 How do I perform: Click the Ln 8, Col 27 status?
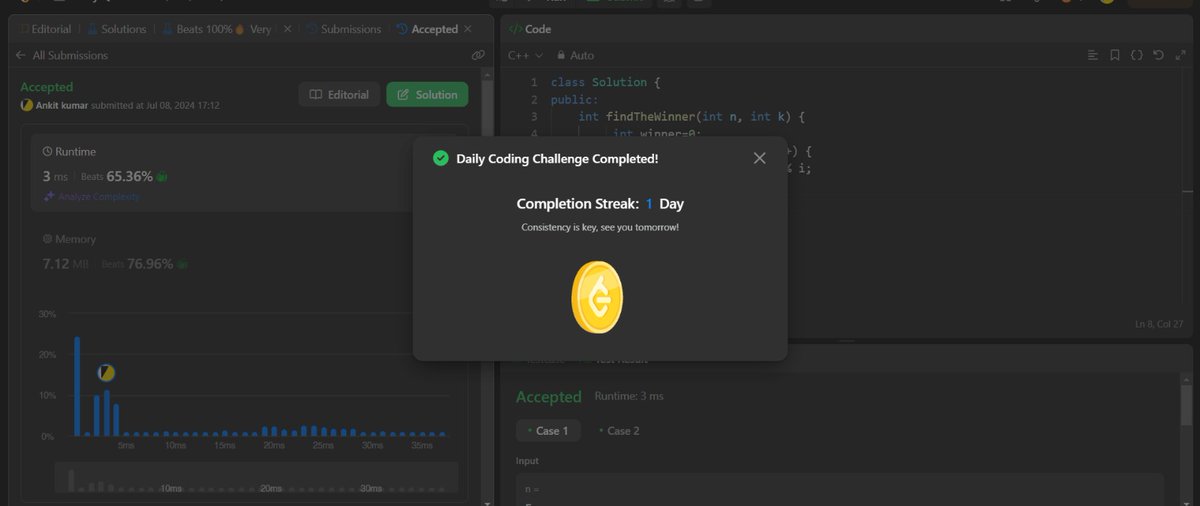pyautogui.click(x=1159, y=324)
